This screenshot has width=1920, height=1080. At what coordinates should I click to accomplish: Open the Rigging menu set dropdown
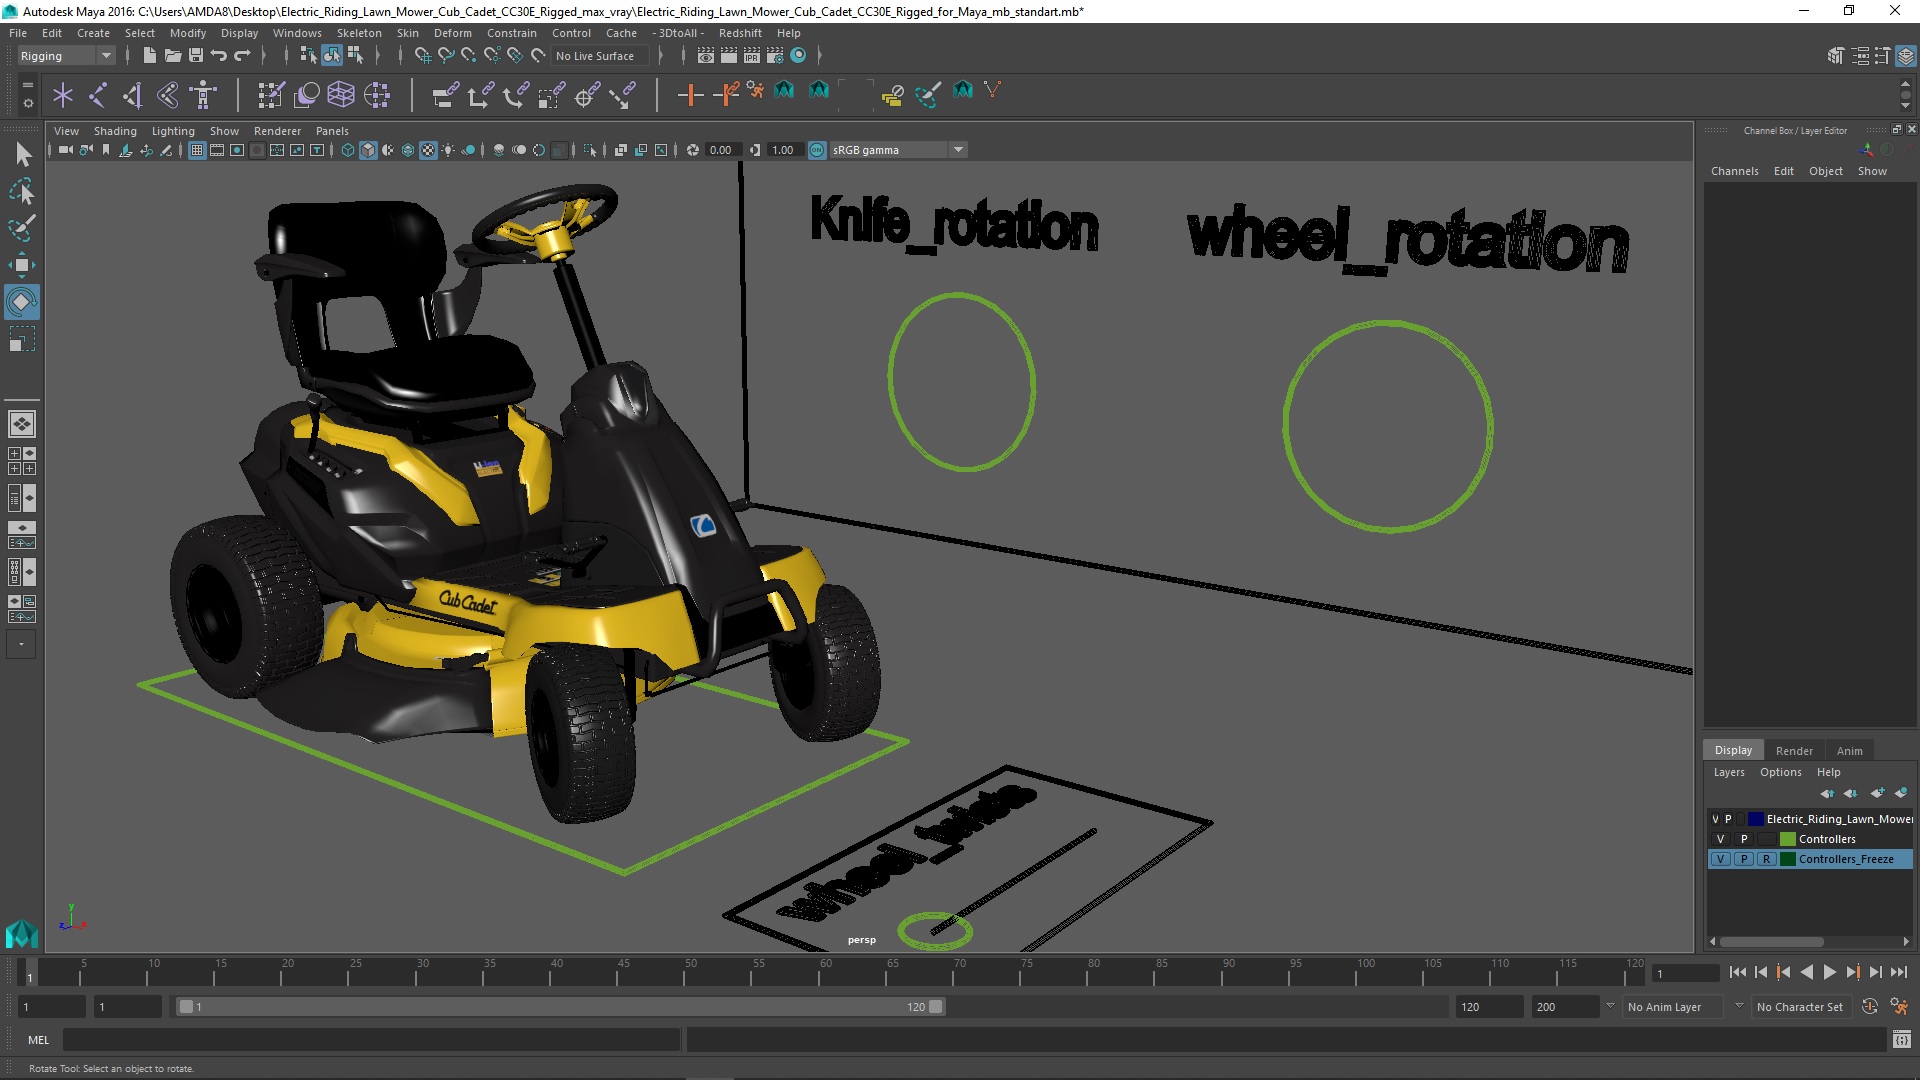click(66, 56)
